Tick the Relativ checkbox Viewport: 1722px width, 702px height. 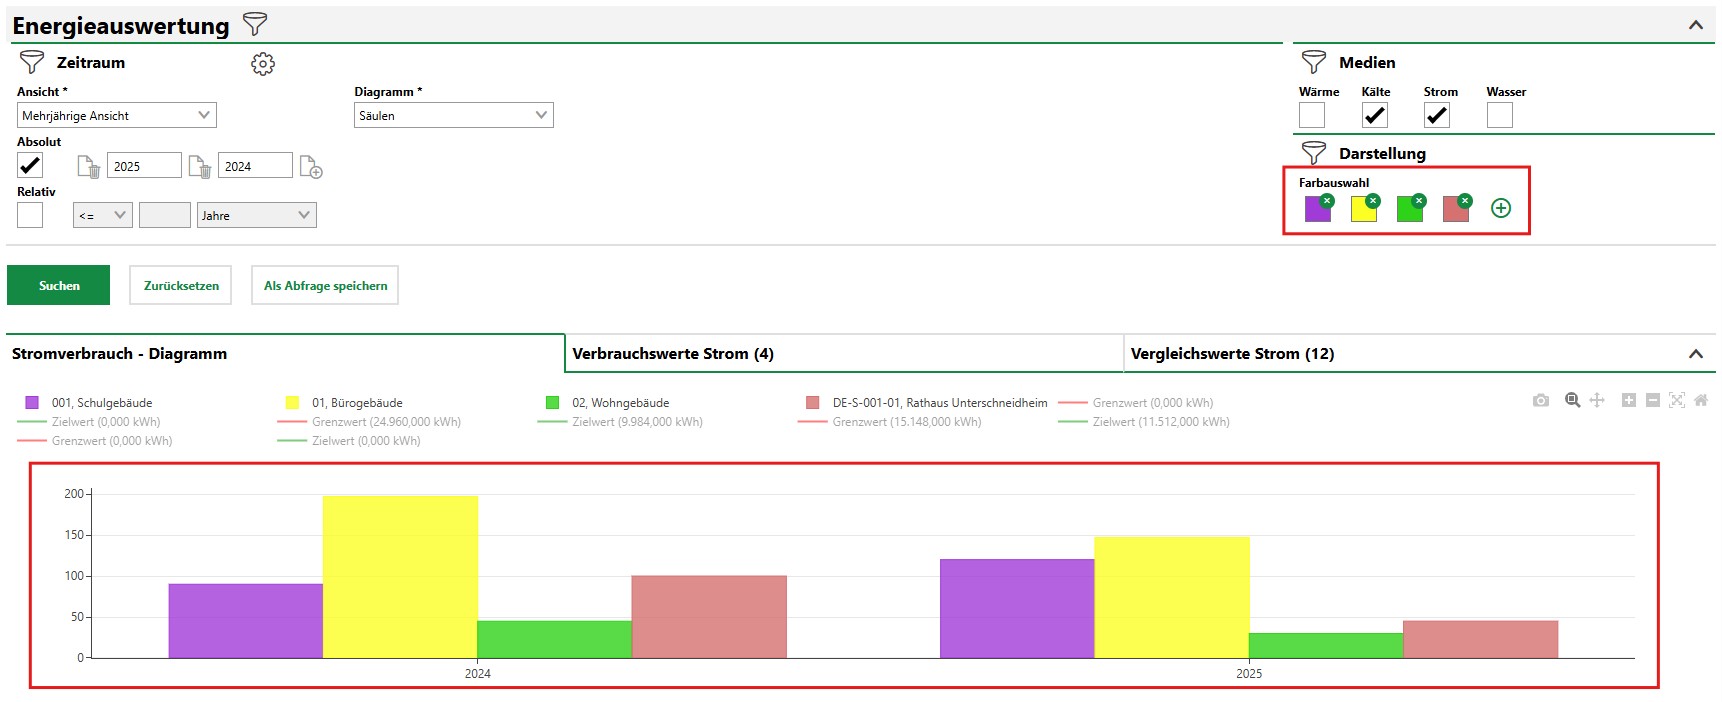(30, 215)
